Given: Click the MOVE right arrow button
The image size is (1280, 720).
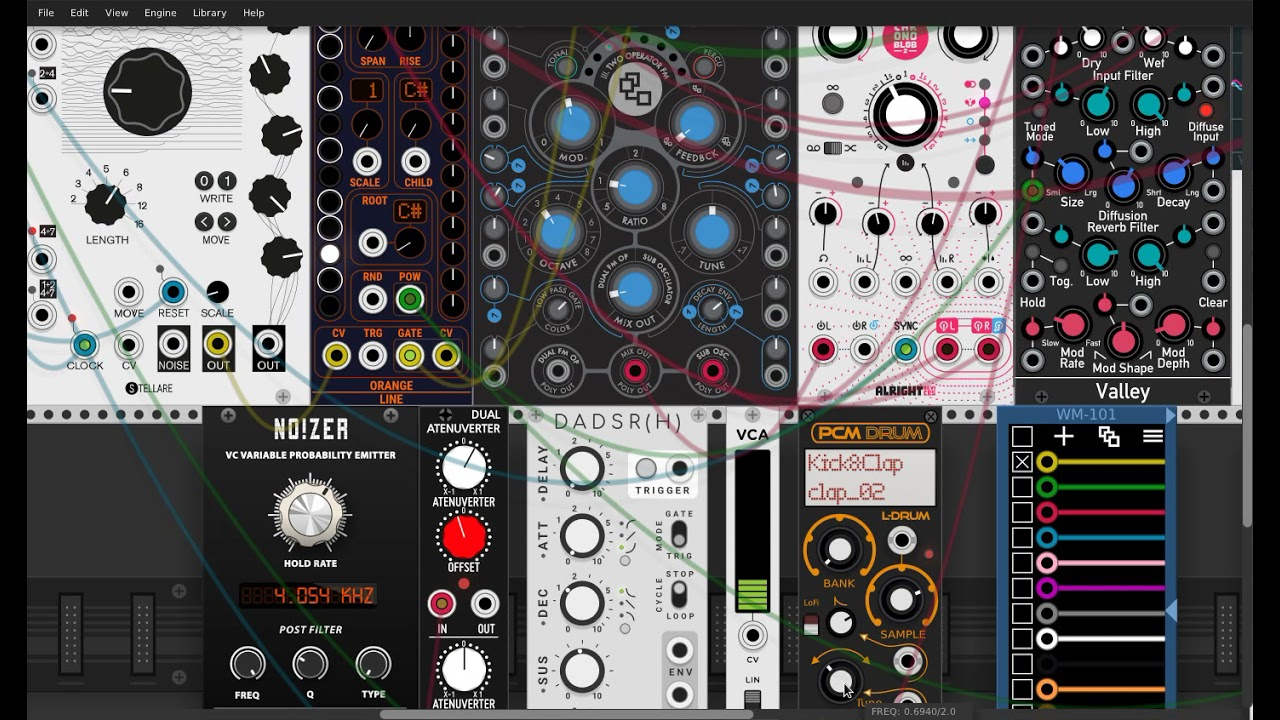Looking at the screenshot, I should coord(227,222).
